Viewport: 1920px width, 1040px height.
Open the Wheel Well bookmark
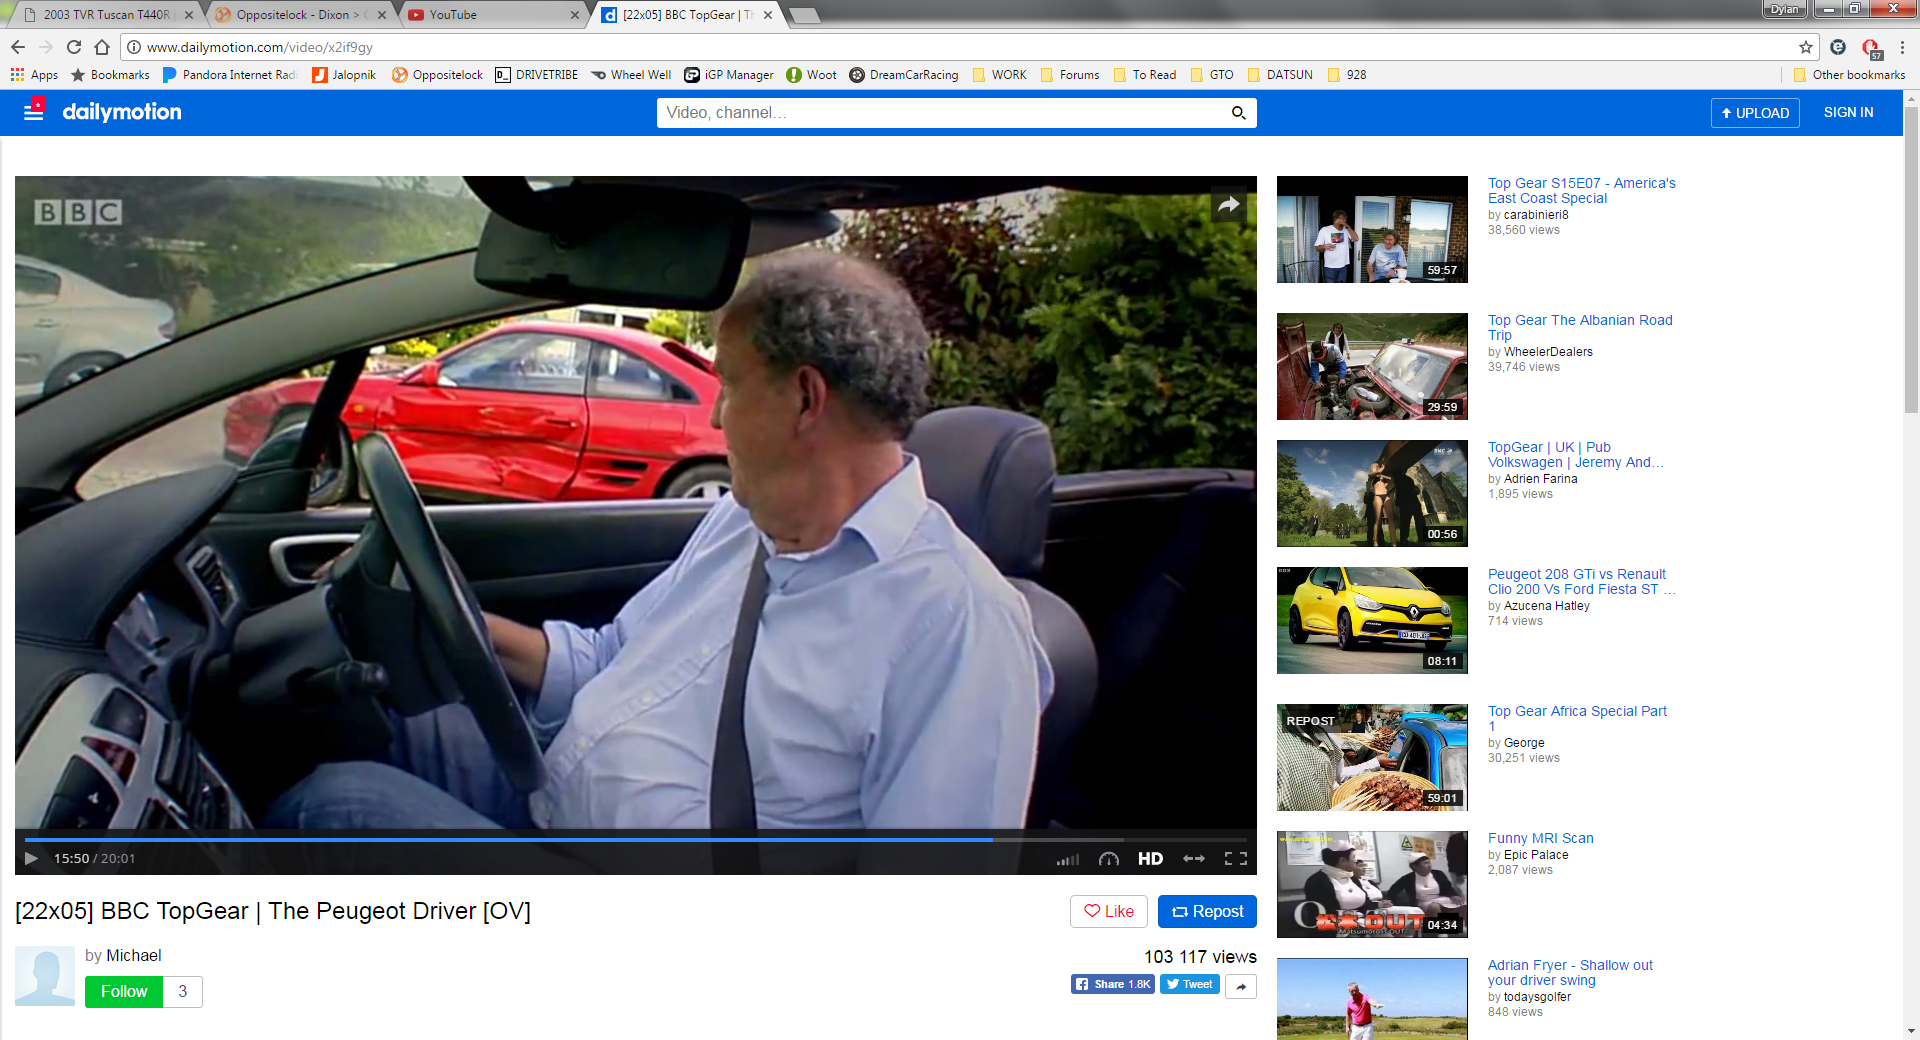click(x=630, y=75)
